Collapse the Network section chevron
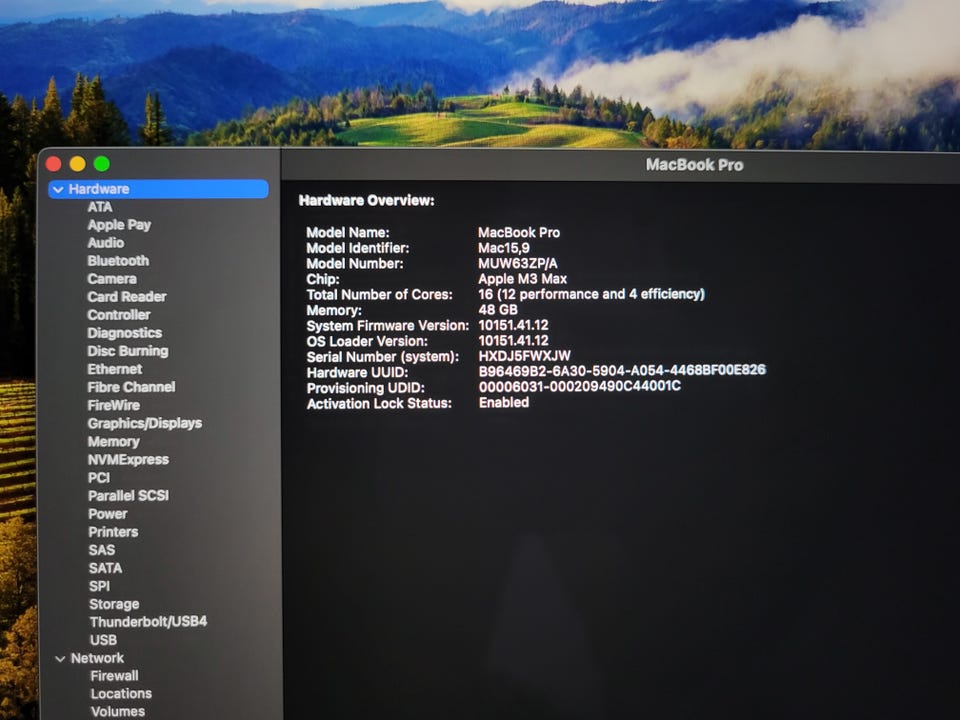 tap(60, 659)
